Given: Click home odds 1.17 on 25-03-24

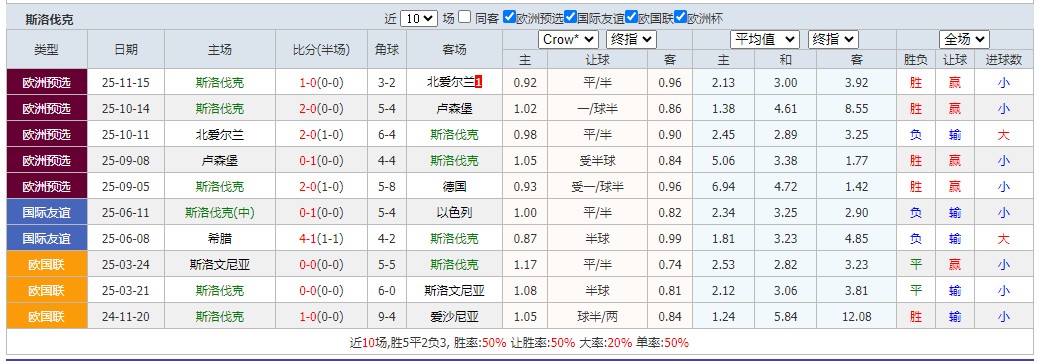Looking at the screenshot, I should 525,264.
